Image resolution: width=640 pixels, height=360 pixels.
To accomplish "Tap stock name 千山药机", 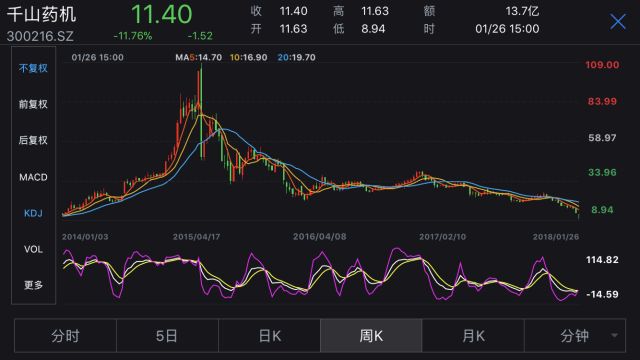I will 41,14.
